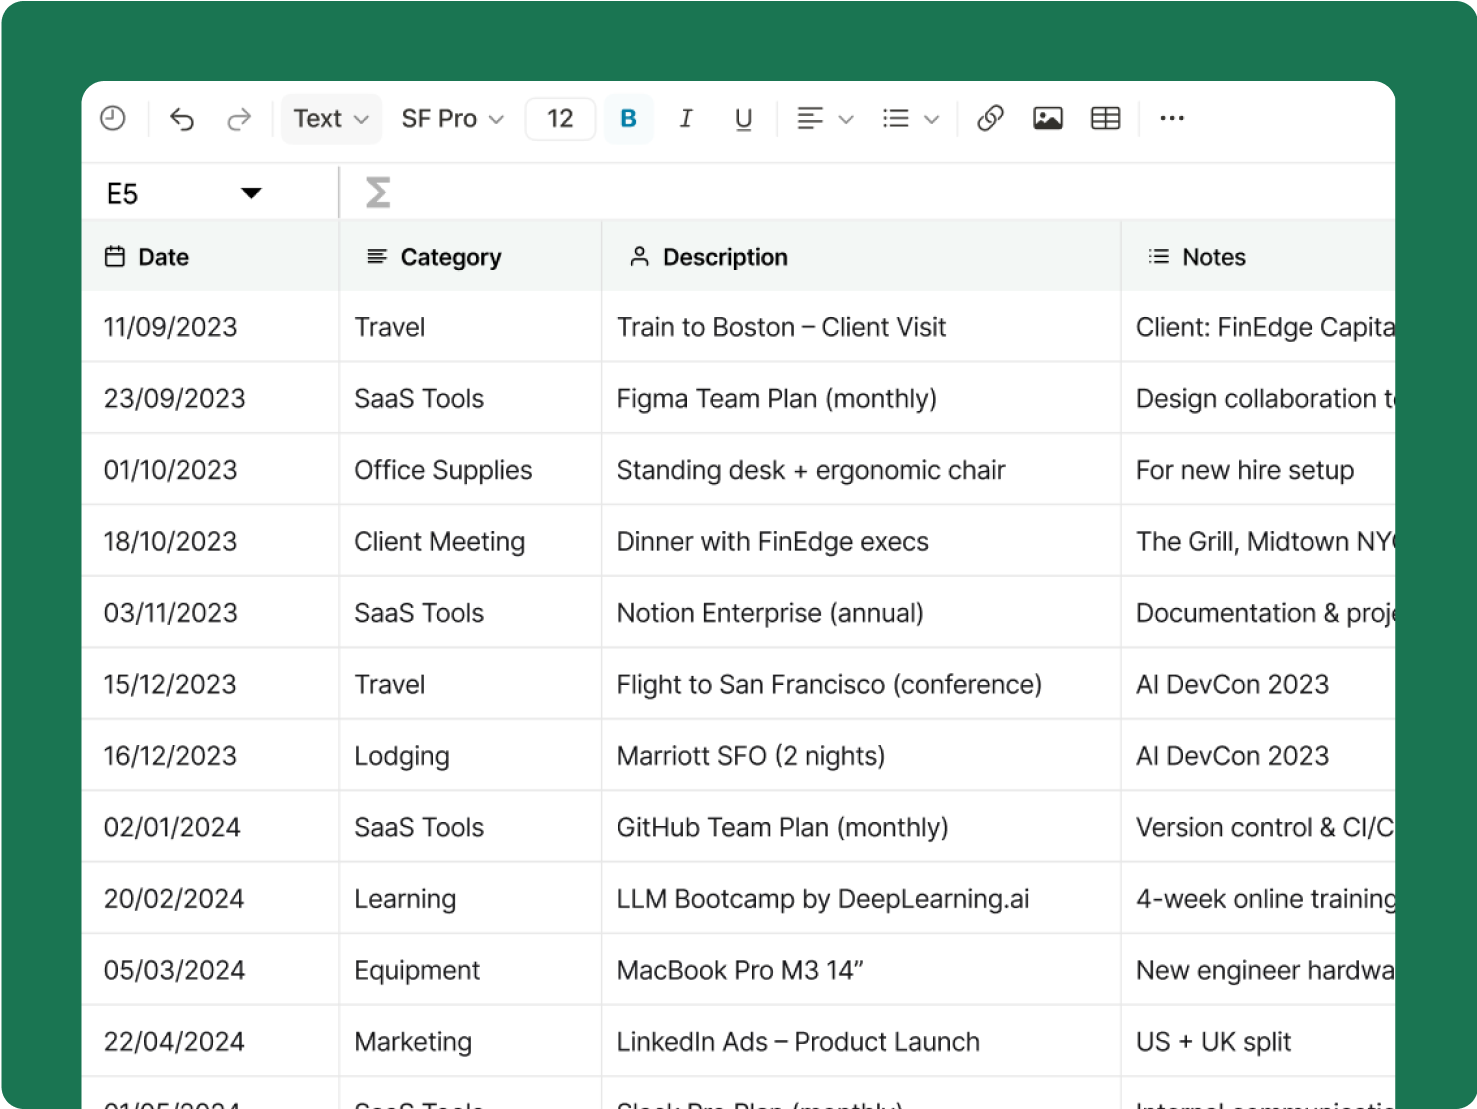
Task: Select the GitHub Team Plan (monthly) cell
Action: (x=861, y=827)
